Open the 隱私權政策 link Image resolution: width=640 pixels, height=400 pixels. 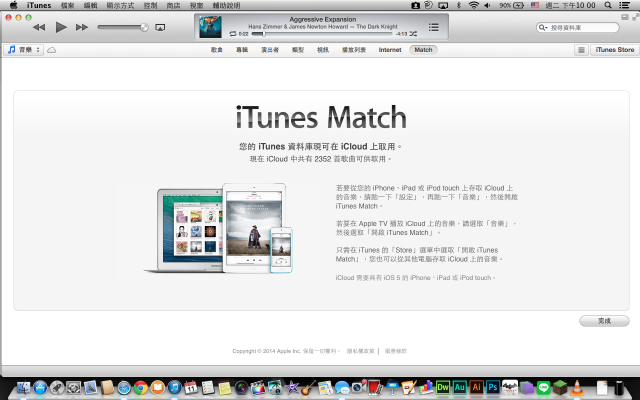click(360, 351)
